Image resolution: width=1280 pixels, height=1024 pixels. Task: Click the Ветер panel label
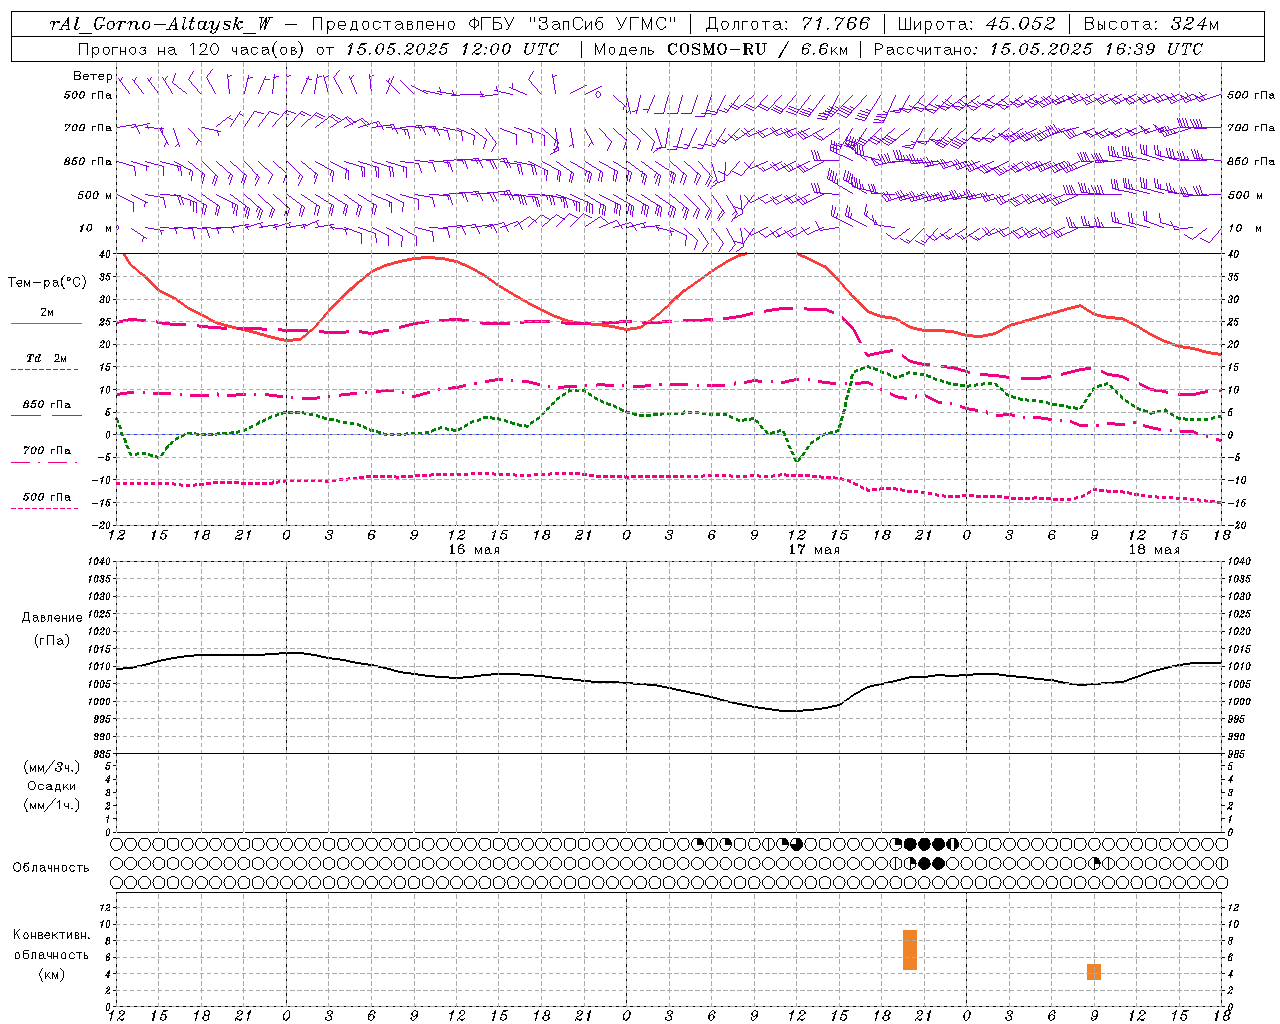pyautogui.click(x=92, y=76)
